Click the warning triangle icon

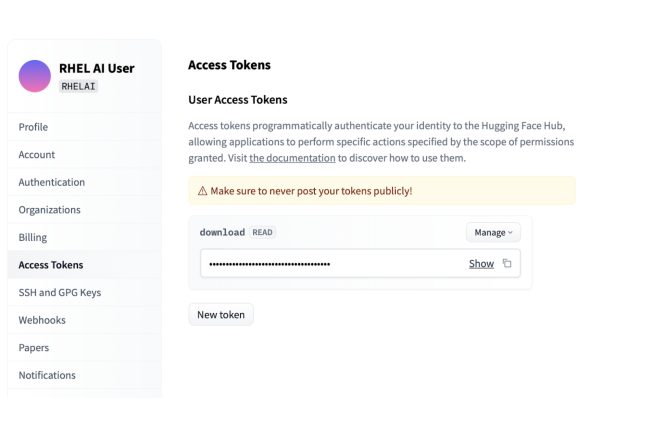pyautogui.click(x=202, y=191)
